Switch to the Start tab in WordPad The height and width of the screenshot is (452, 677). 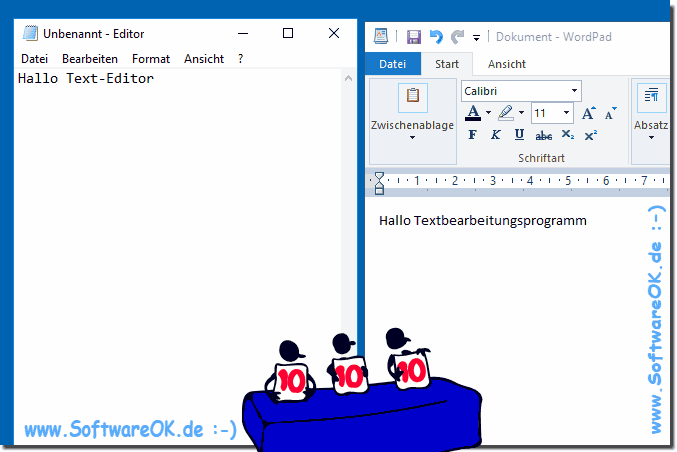coord(446,64)
